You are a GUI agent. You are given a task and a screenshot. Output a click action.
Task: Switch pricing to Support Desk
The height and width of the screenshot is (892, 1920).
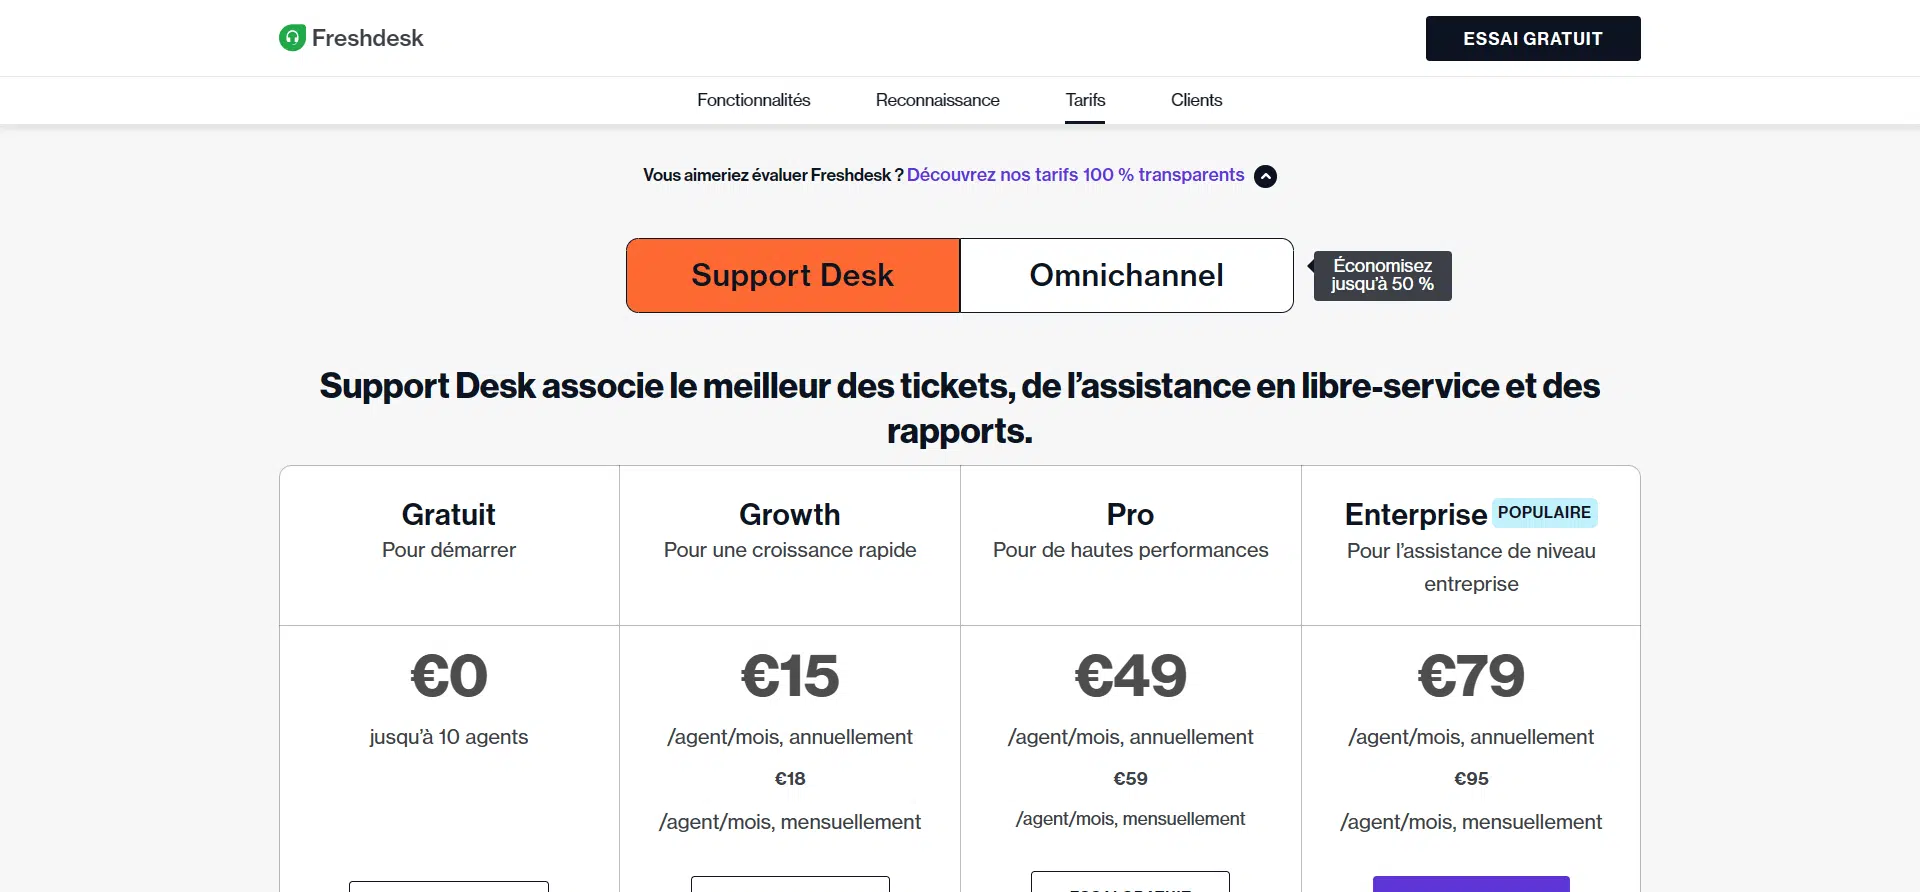coord(793,275)
